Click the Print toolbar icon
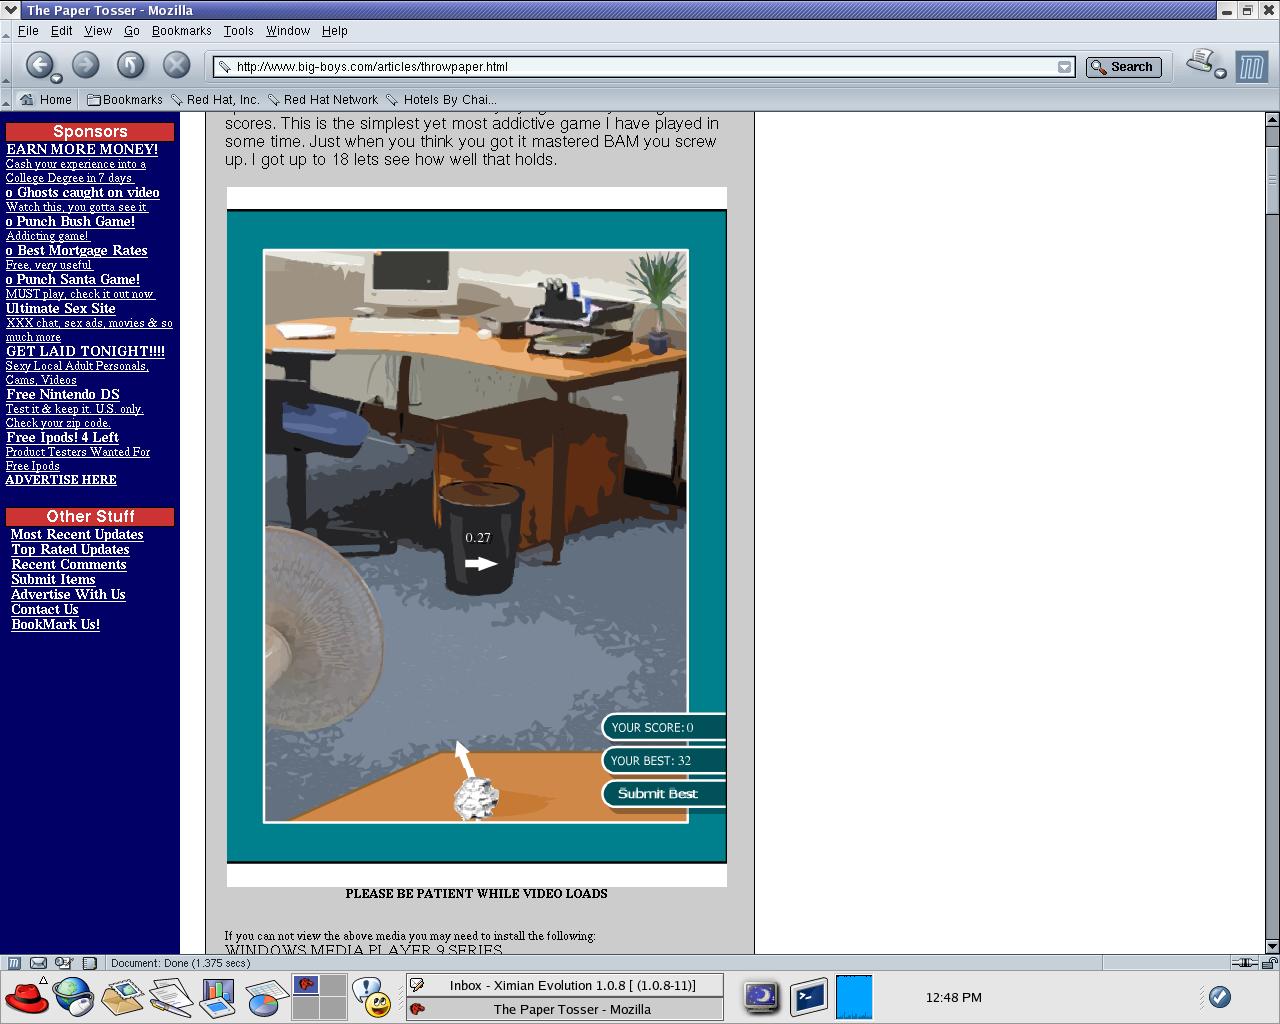Image resolution: width=1280 pixels, height=1024 pixels. [1200, 62]
